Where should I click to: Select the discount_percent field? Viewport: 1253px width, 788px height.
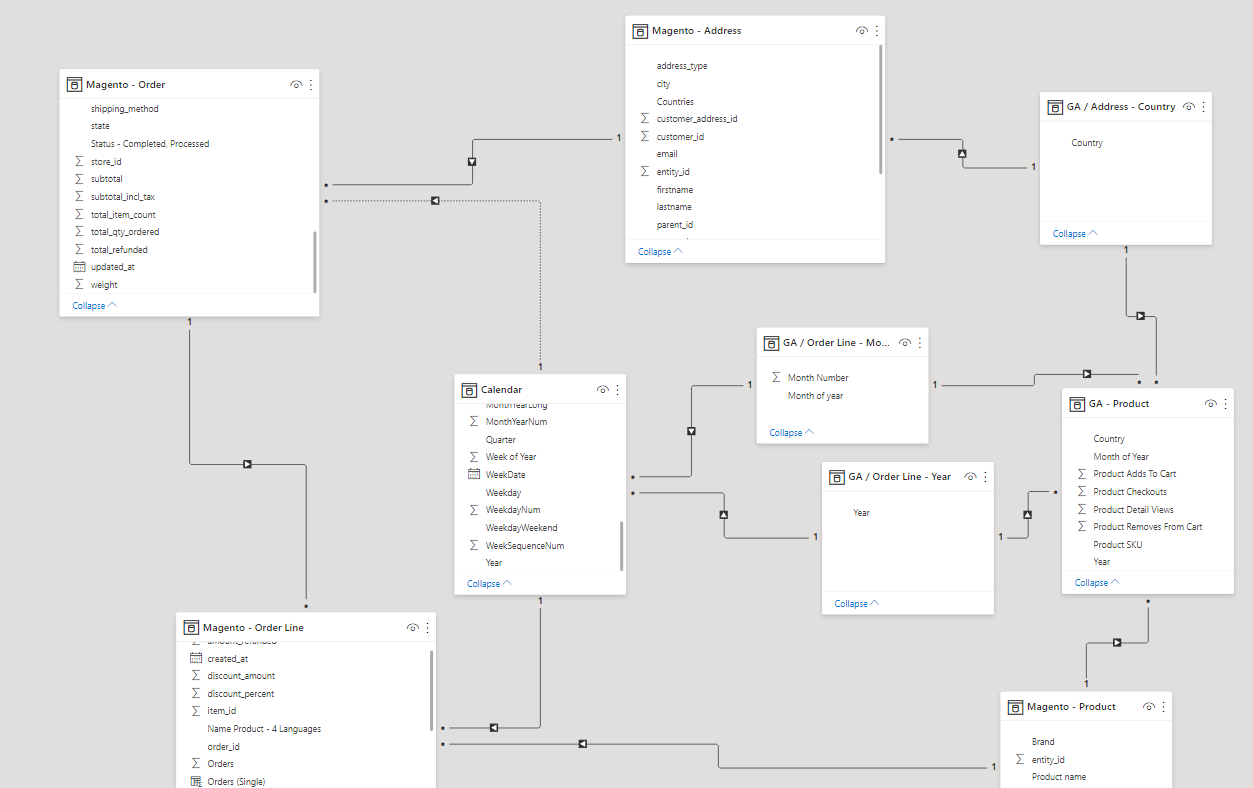coord(241,693)
